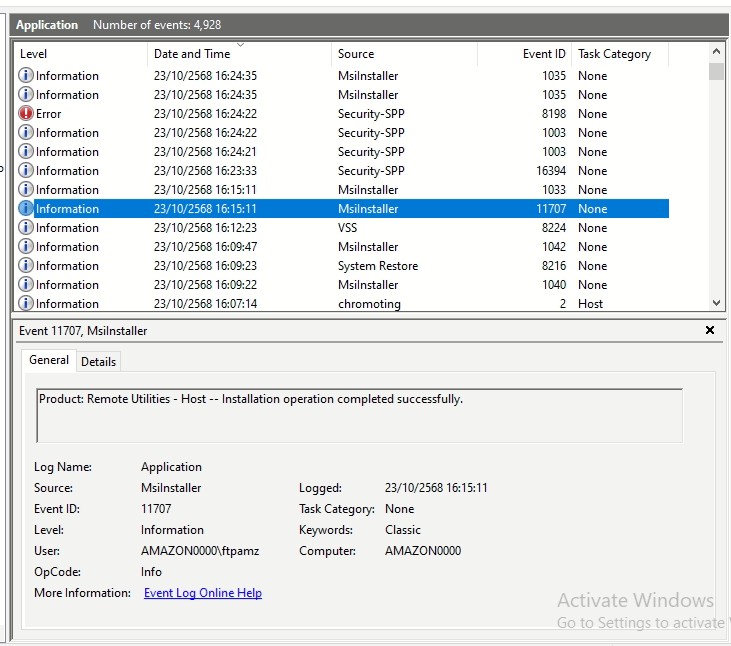Click the event description text box
This screenshot has width=731, height=646.
(359, 415)
